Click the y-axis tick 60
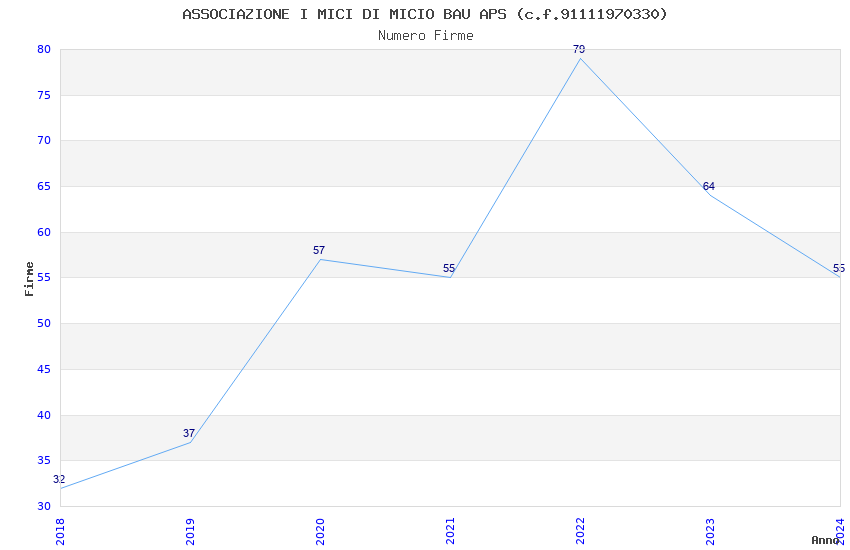The image size is (850, 550). (44, 232)
